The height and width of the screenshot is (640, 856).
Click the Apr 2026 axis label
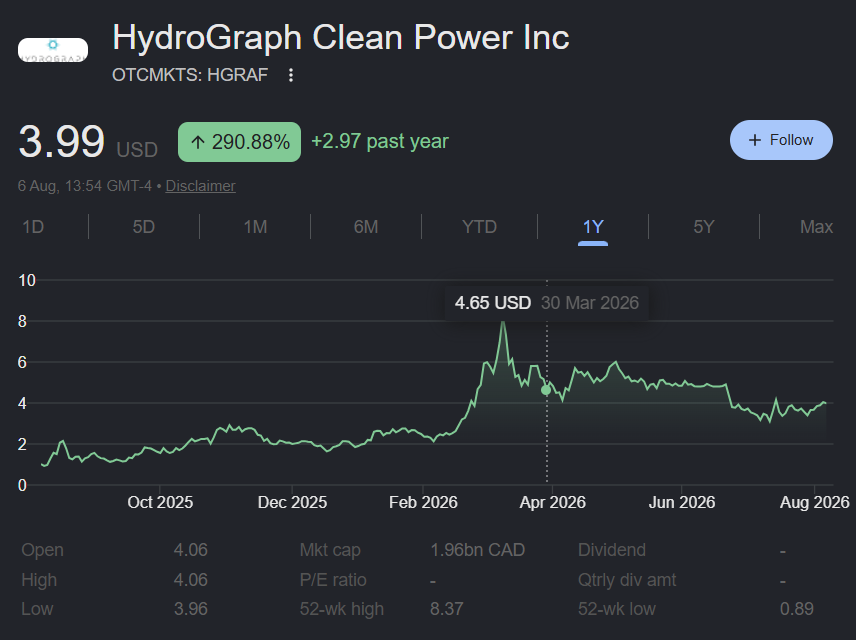coord(552,502)
